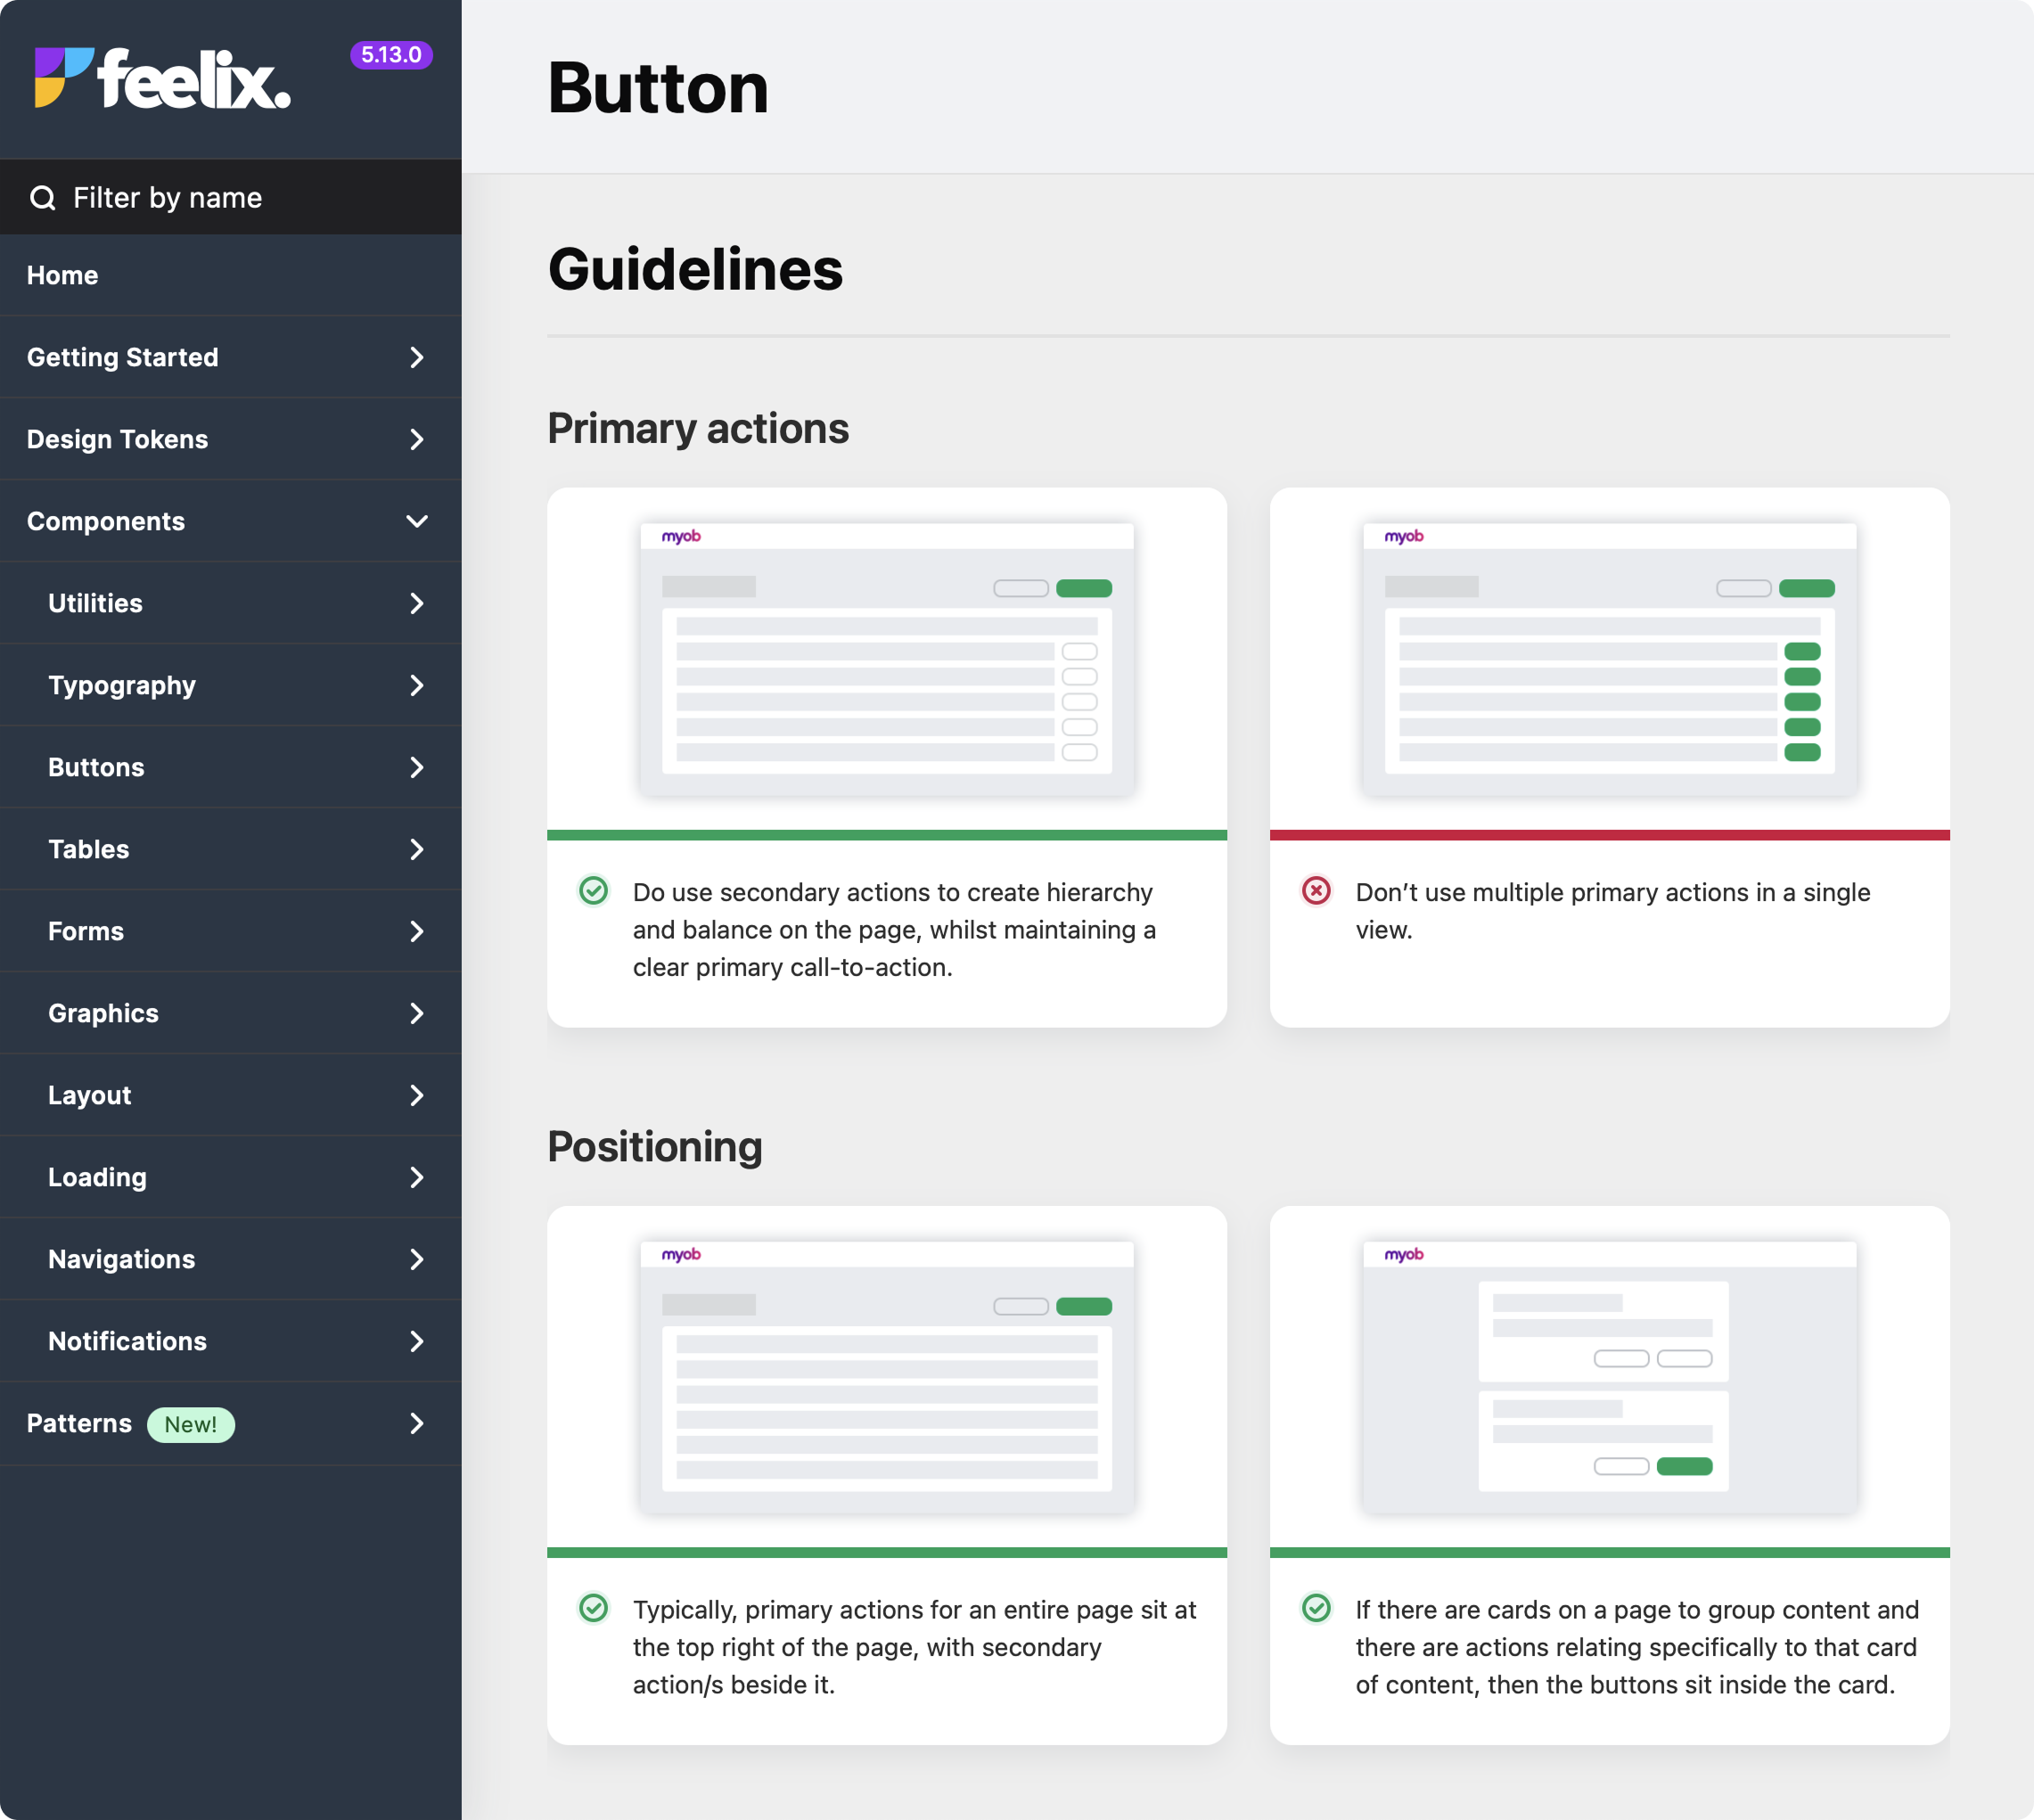Open the Home menu item

pos(62,275)
